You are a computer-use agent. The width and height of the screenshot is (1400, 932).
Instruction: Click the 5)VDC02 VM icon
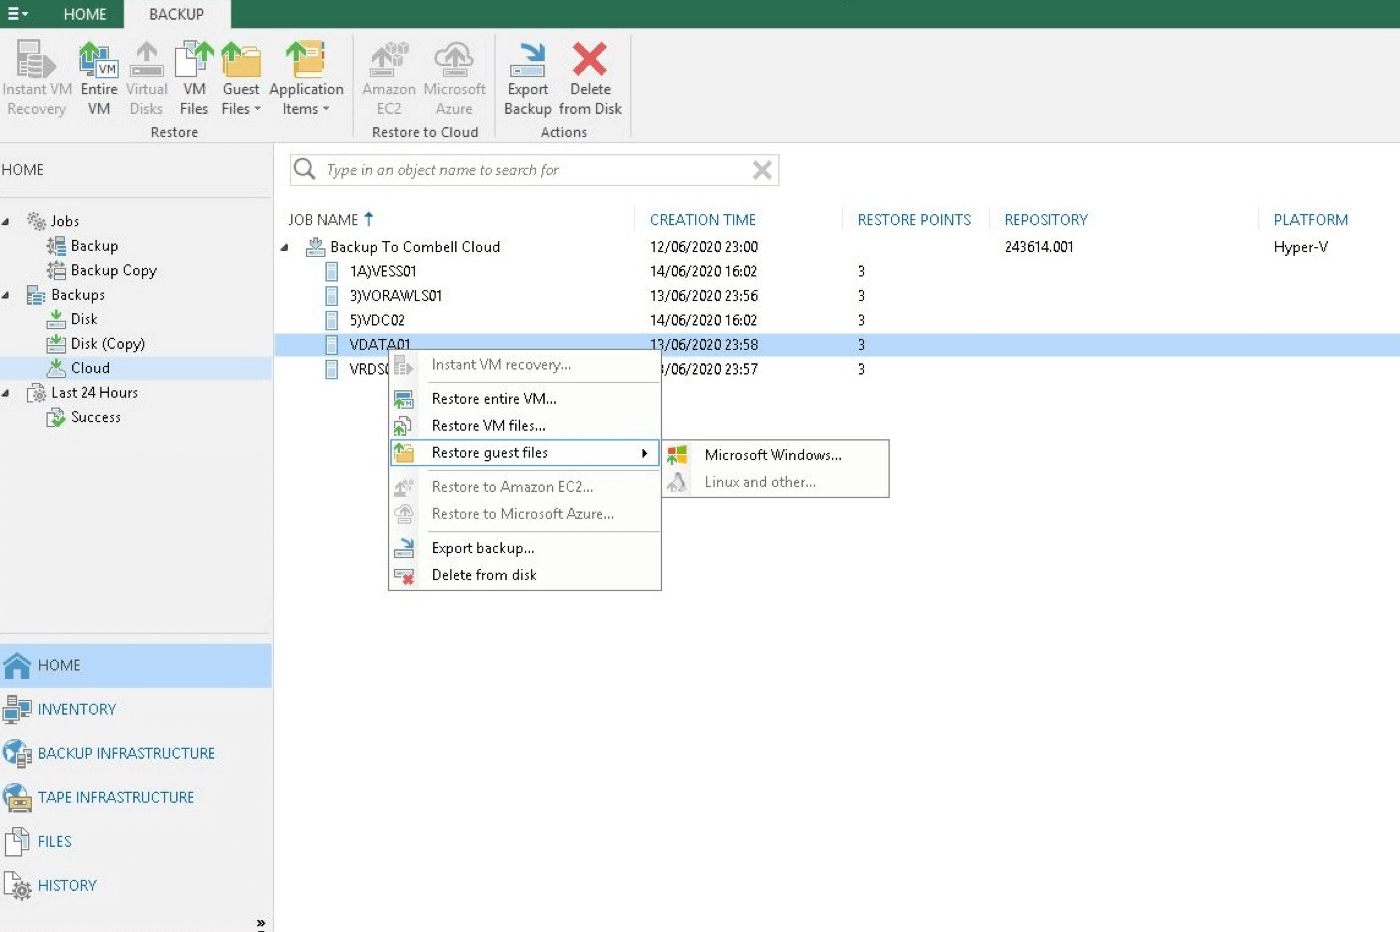pyautogui.click(x=331, y=320)
